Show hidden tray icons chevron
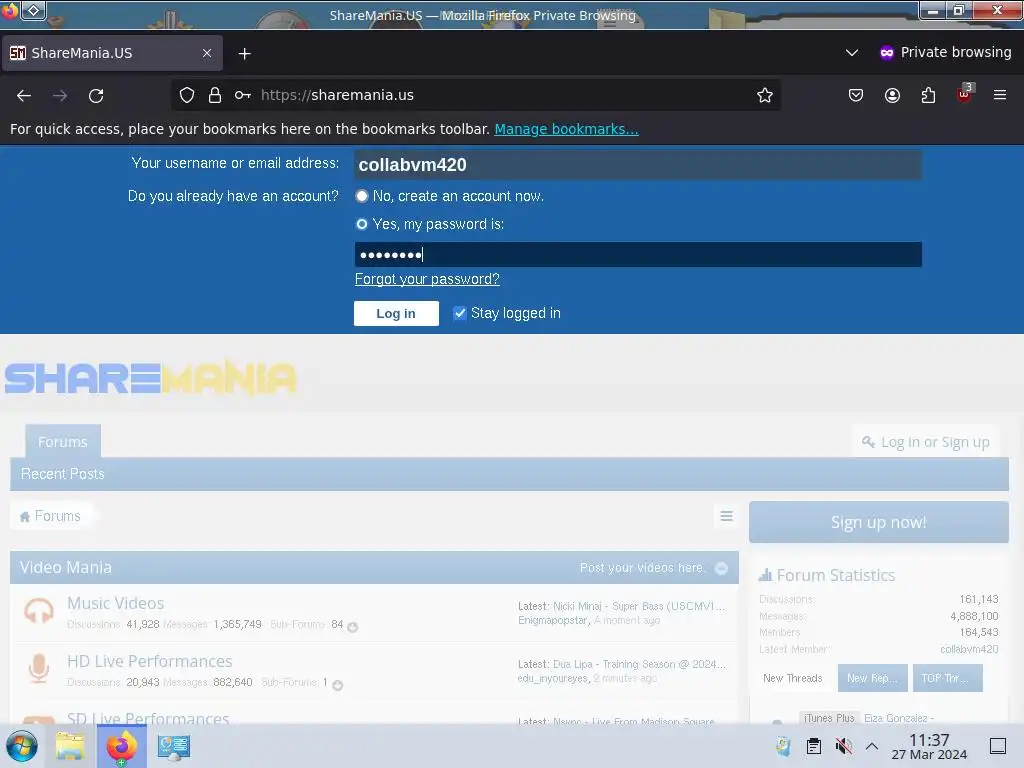The height and width of the screenshot is (768, 1024). click(872, 746)
